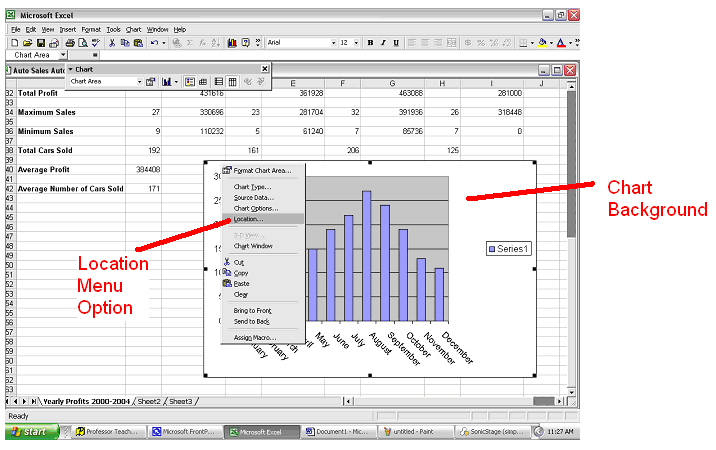Click the Undo icon in the toolbar

click(154, 43)
